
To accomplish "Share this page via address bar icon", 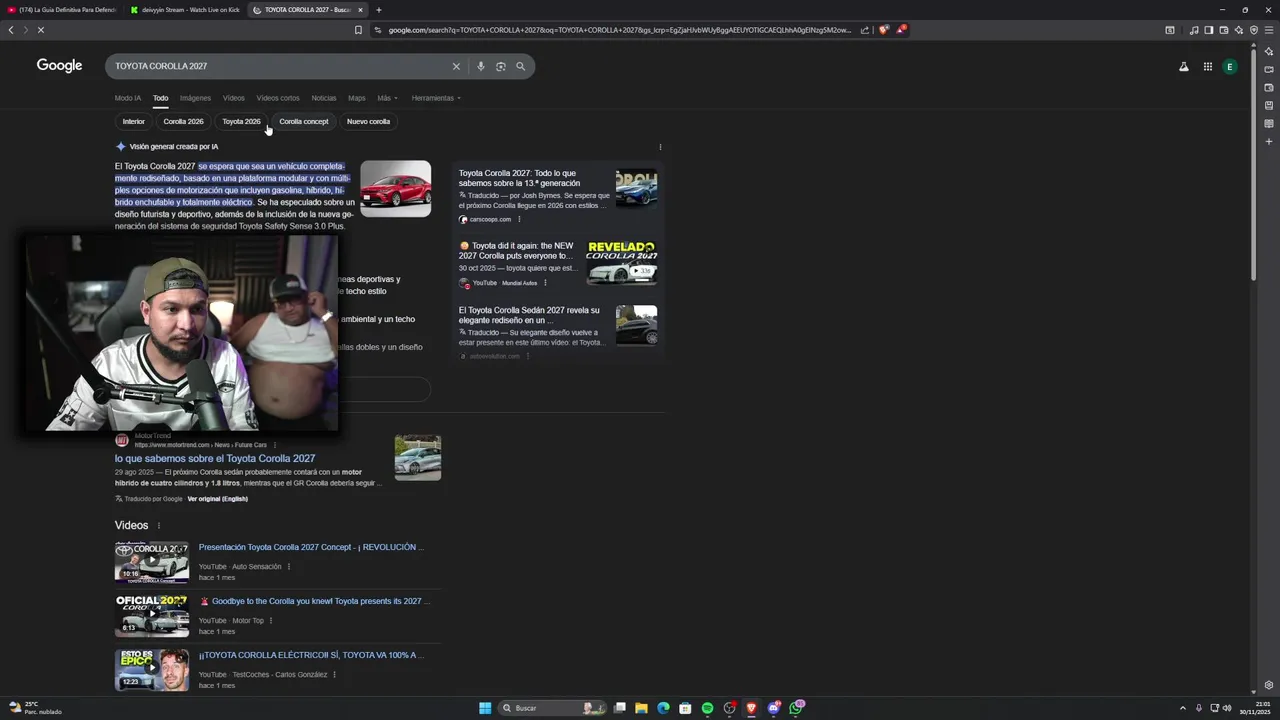I will (x=865, y=30).
